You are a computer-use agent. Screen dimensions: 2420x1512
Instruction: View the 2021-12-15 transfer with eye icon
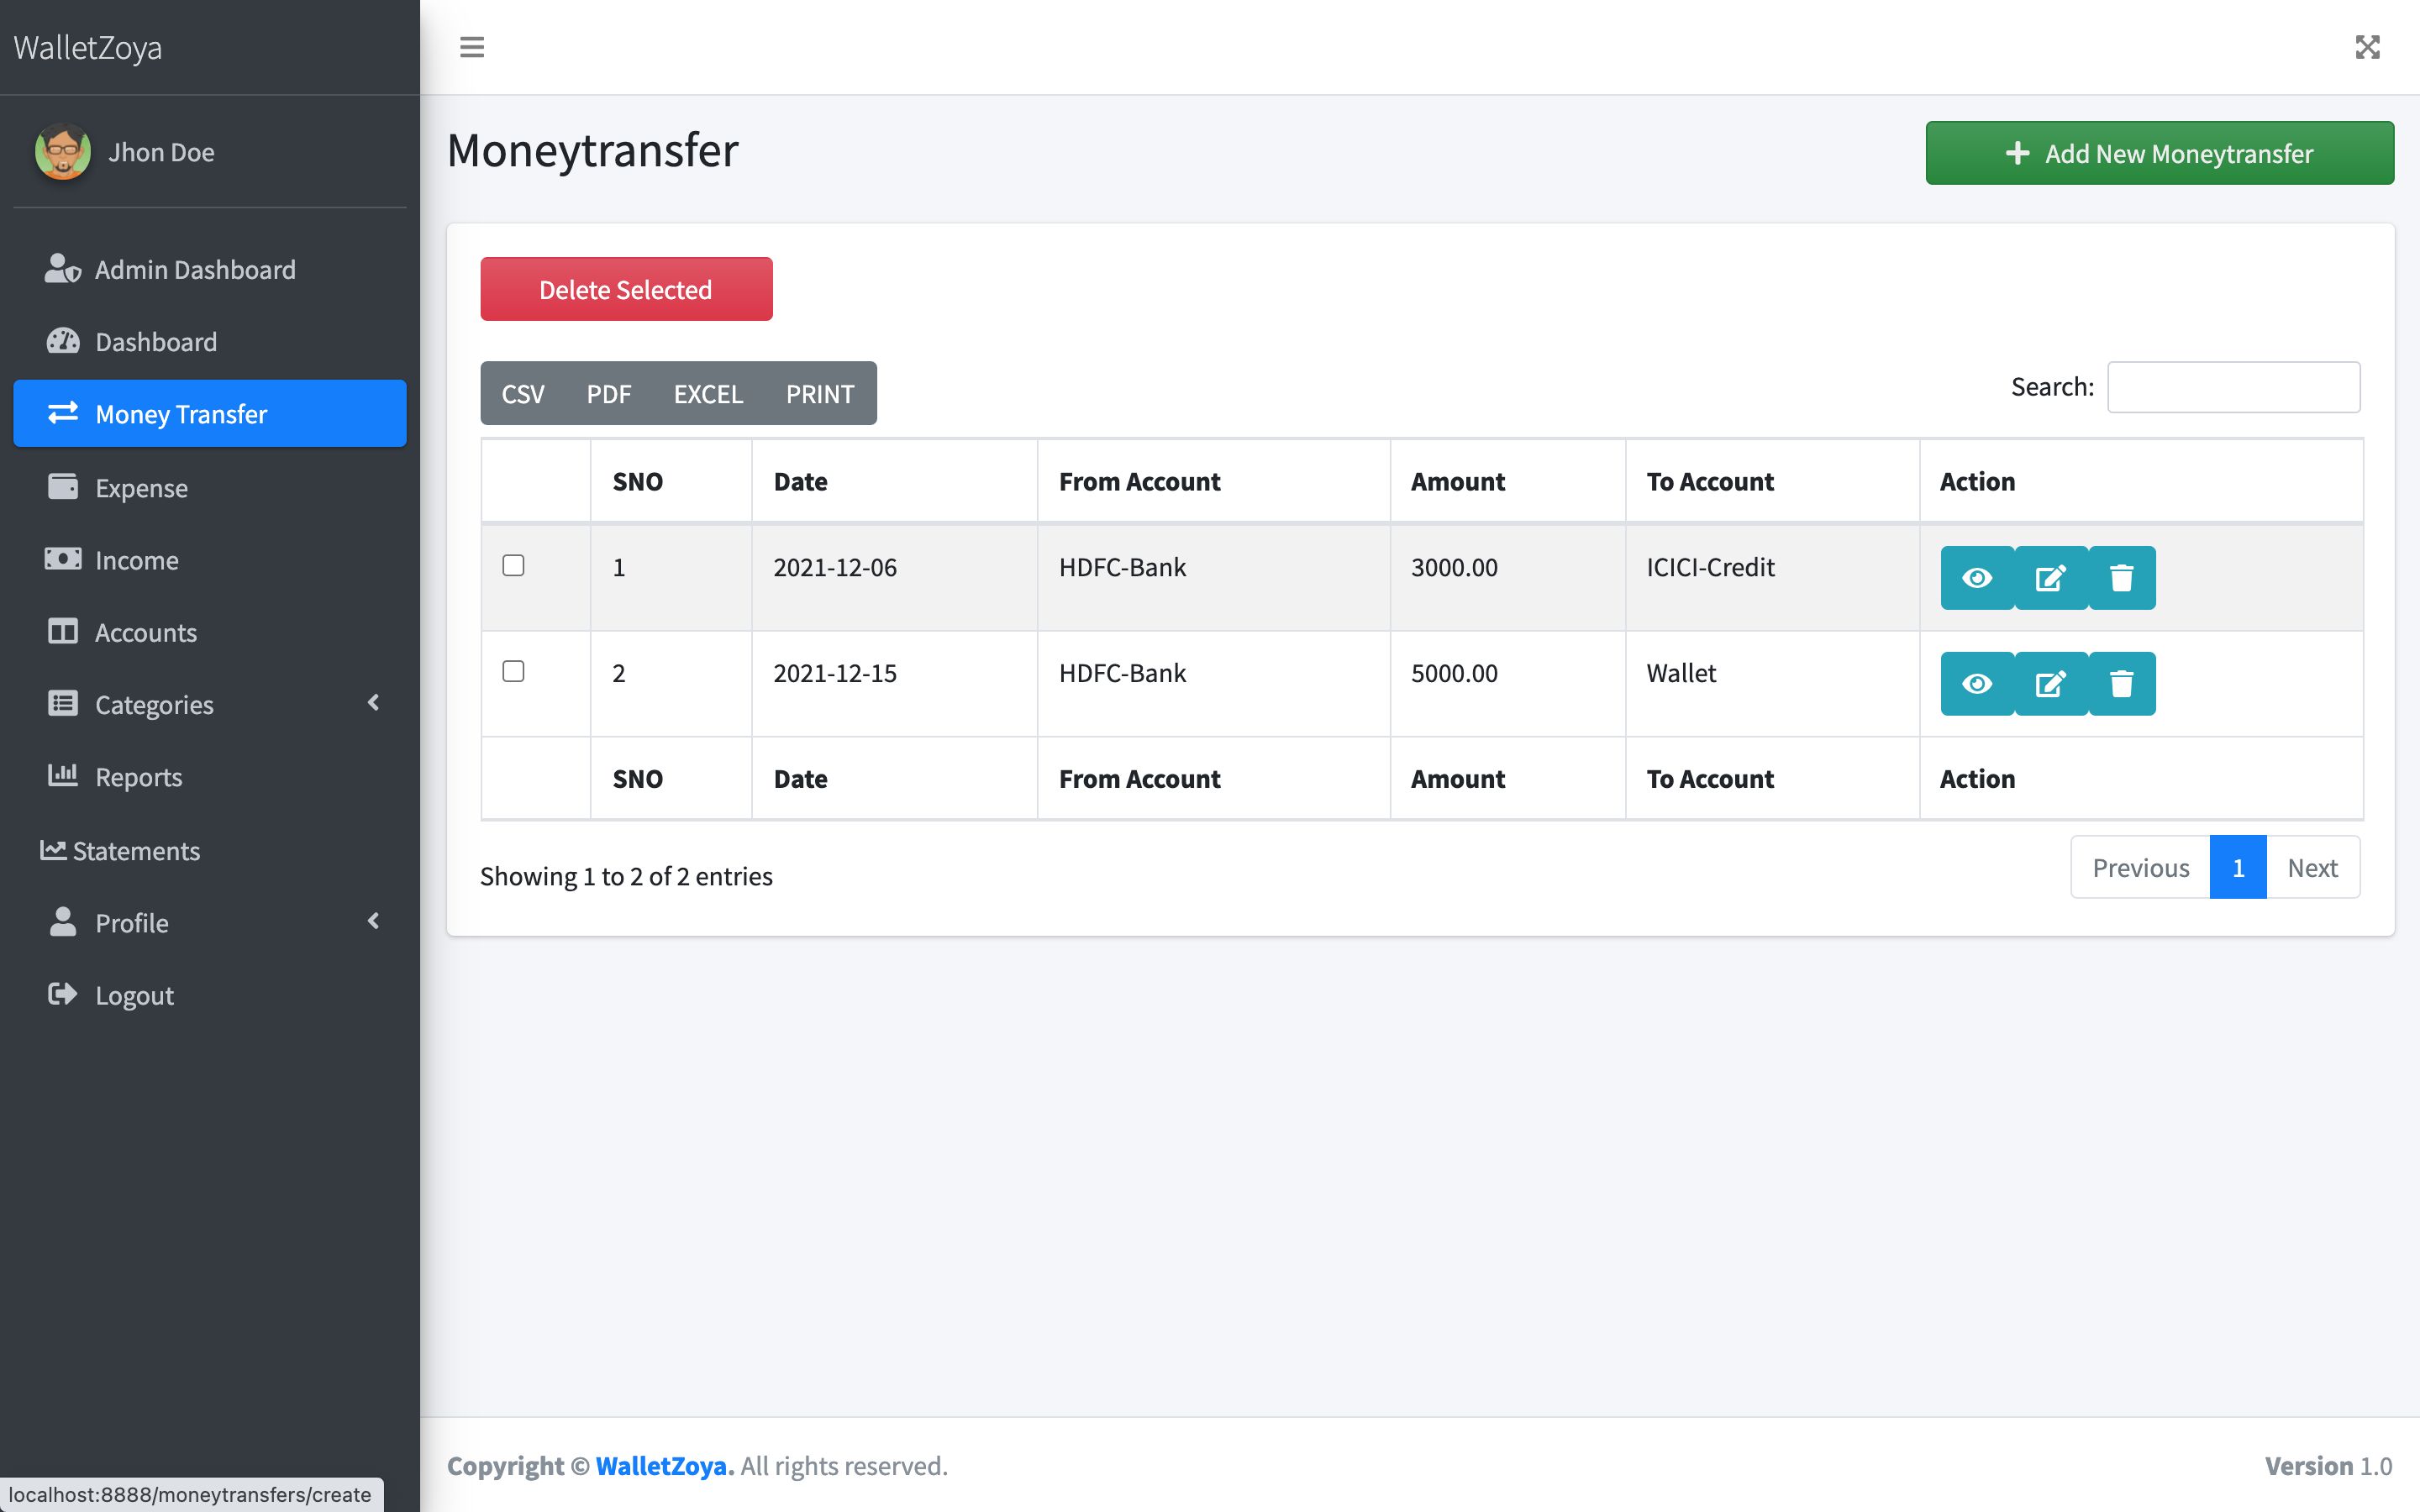(1977, 684)
